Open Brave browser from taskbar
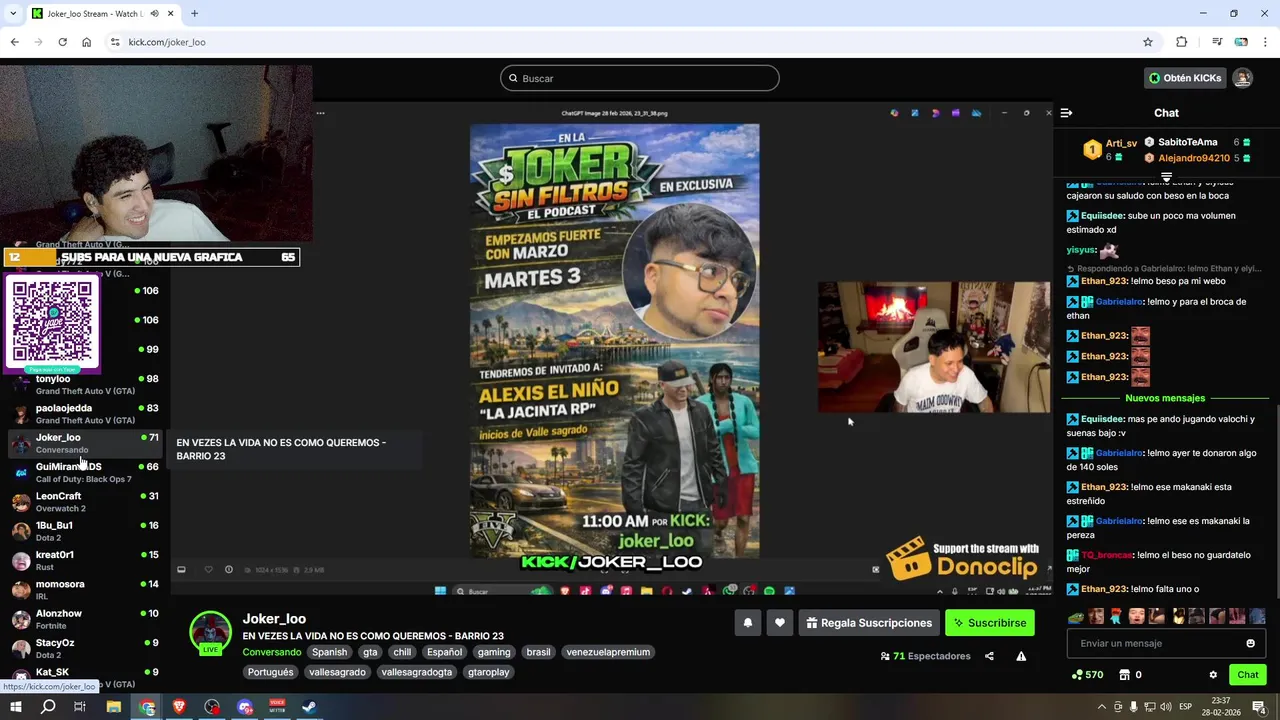 179,707
